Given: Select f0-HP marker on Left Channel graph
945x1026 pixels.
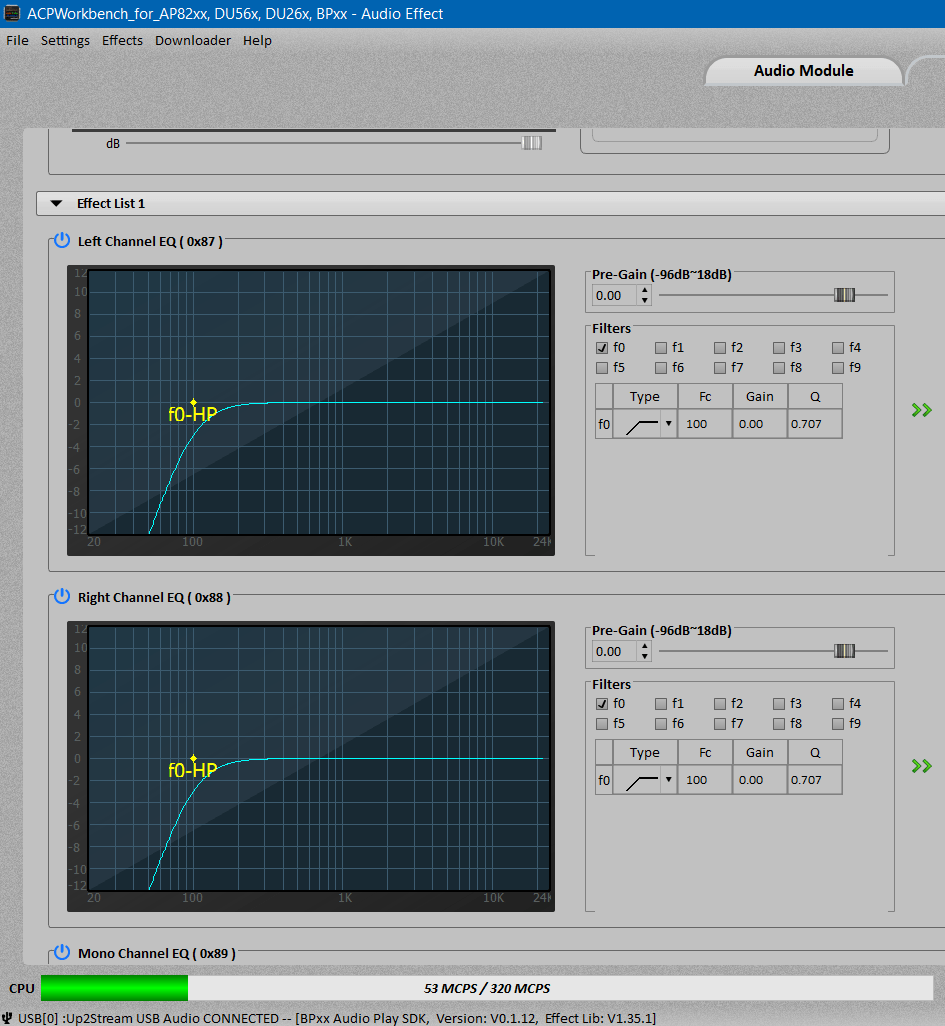Looking at the screenshot, I should point(193,402).
